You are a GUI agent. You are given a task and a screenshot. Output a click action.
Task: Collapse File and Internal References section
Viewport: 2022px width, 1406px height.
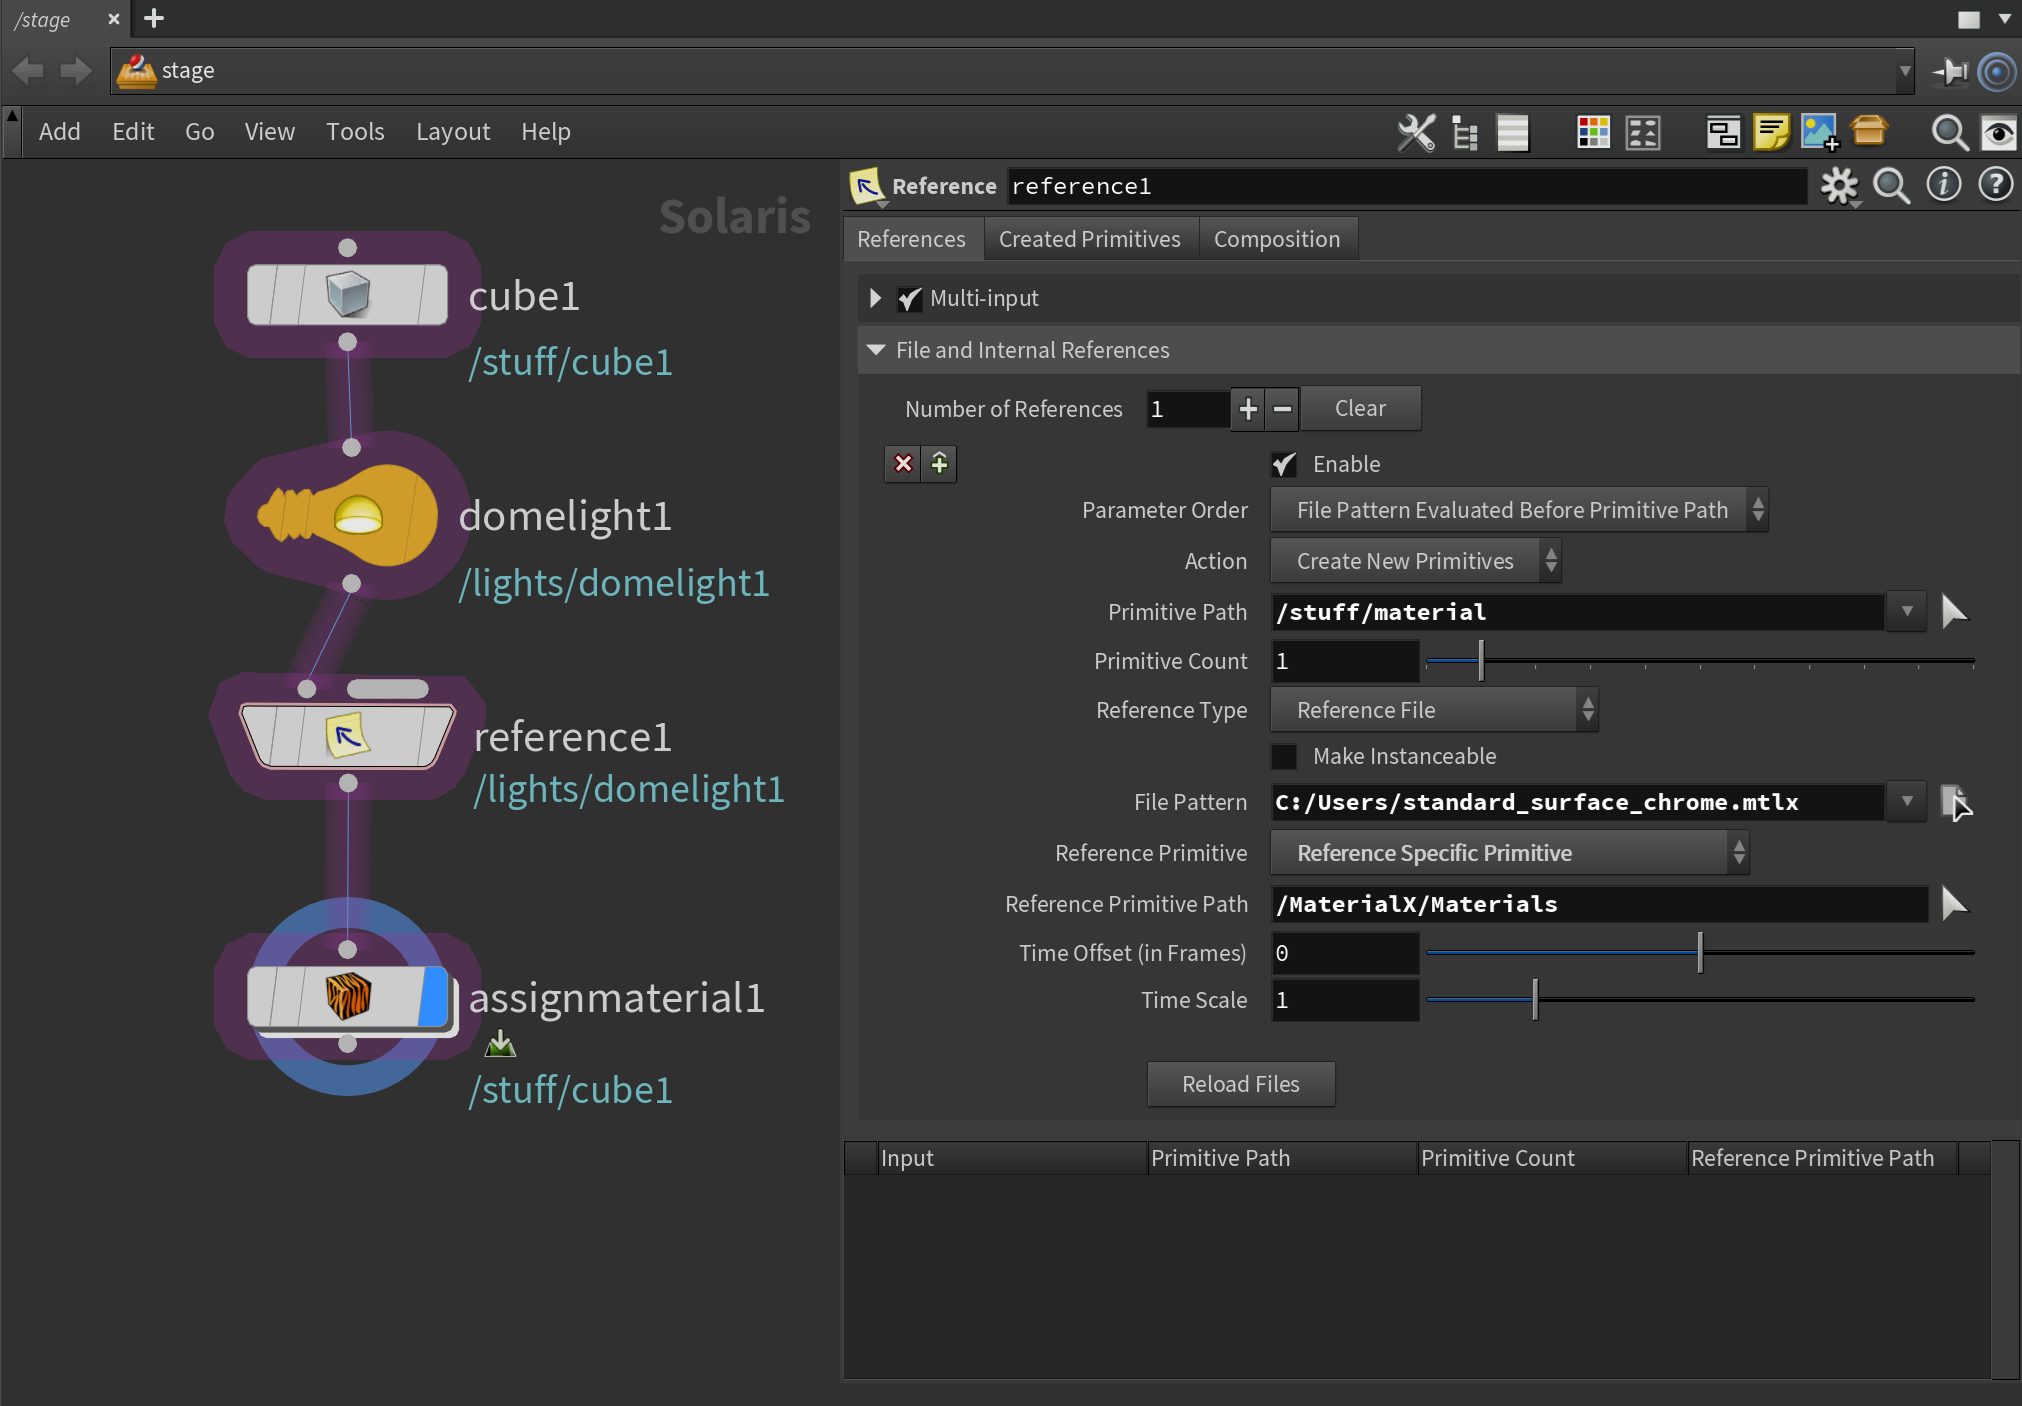pos(876,350)
